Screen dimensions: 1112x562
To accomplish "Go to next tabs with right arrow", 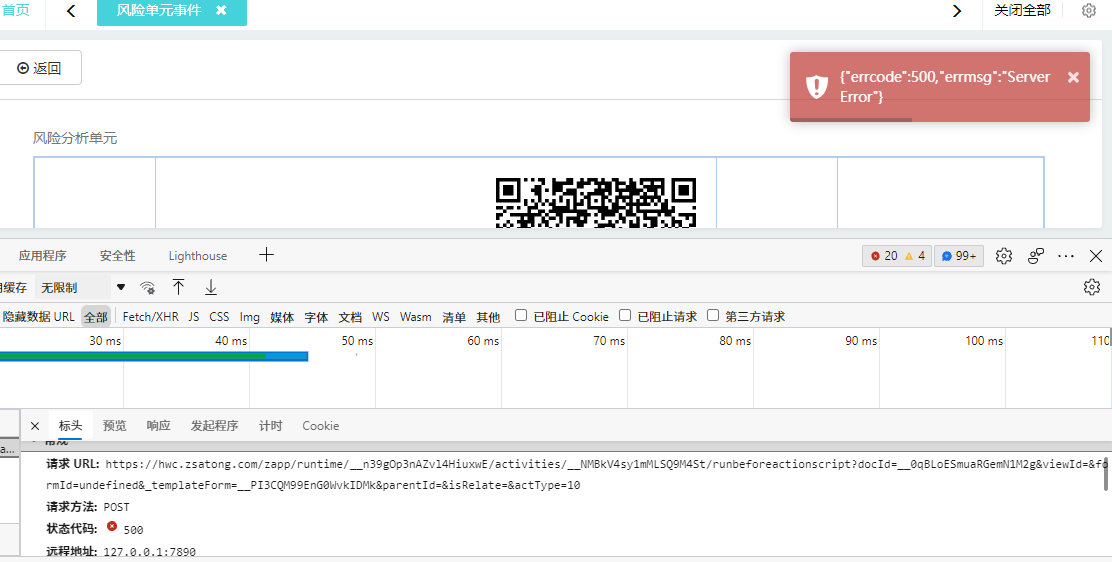I will click(957, 11).
